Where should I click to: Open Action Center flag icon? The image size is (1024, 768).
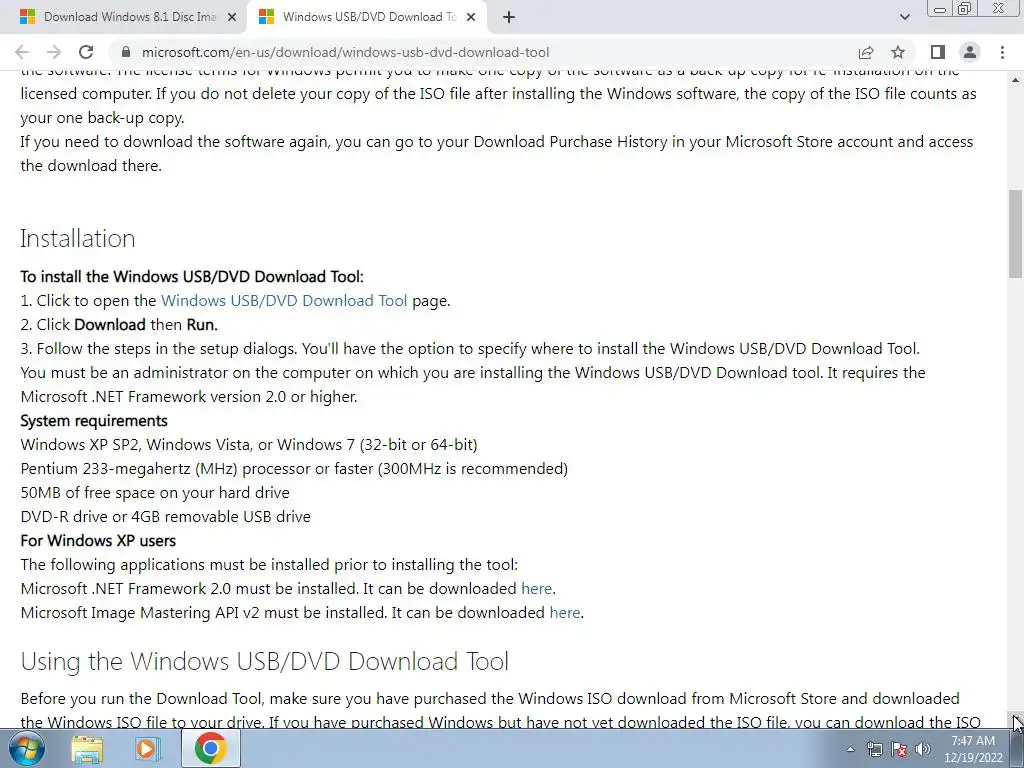pos(899,749)
